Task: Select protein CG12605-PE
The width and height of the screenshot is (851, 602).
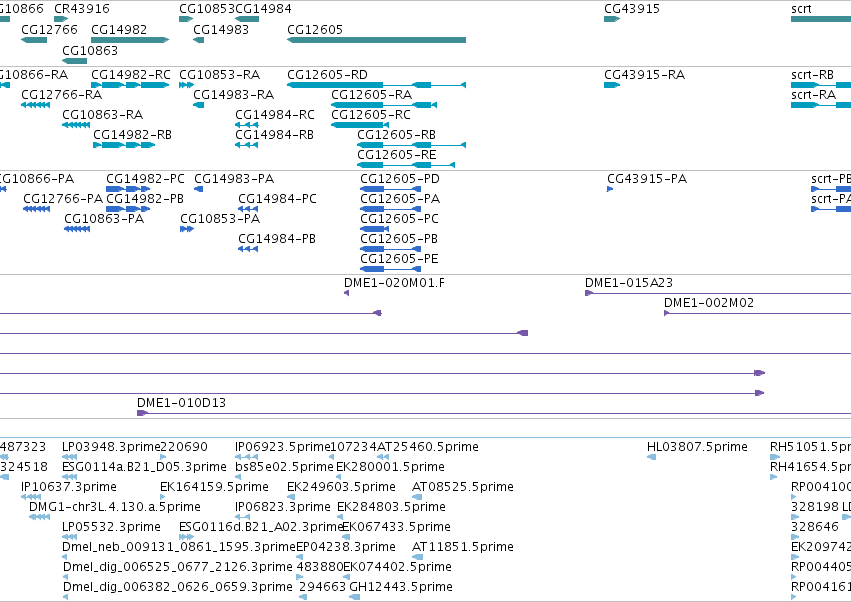Action: pos(399,259)
